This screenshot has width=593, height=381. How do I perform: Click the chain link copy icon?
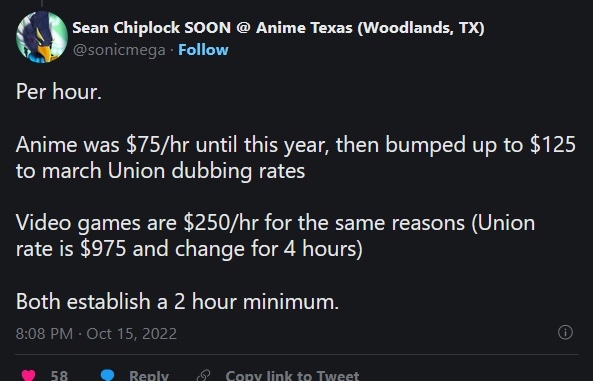pos(203,375)
